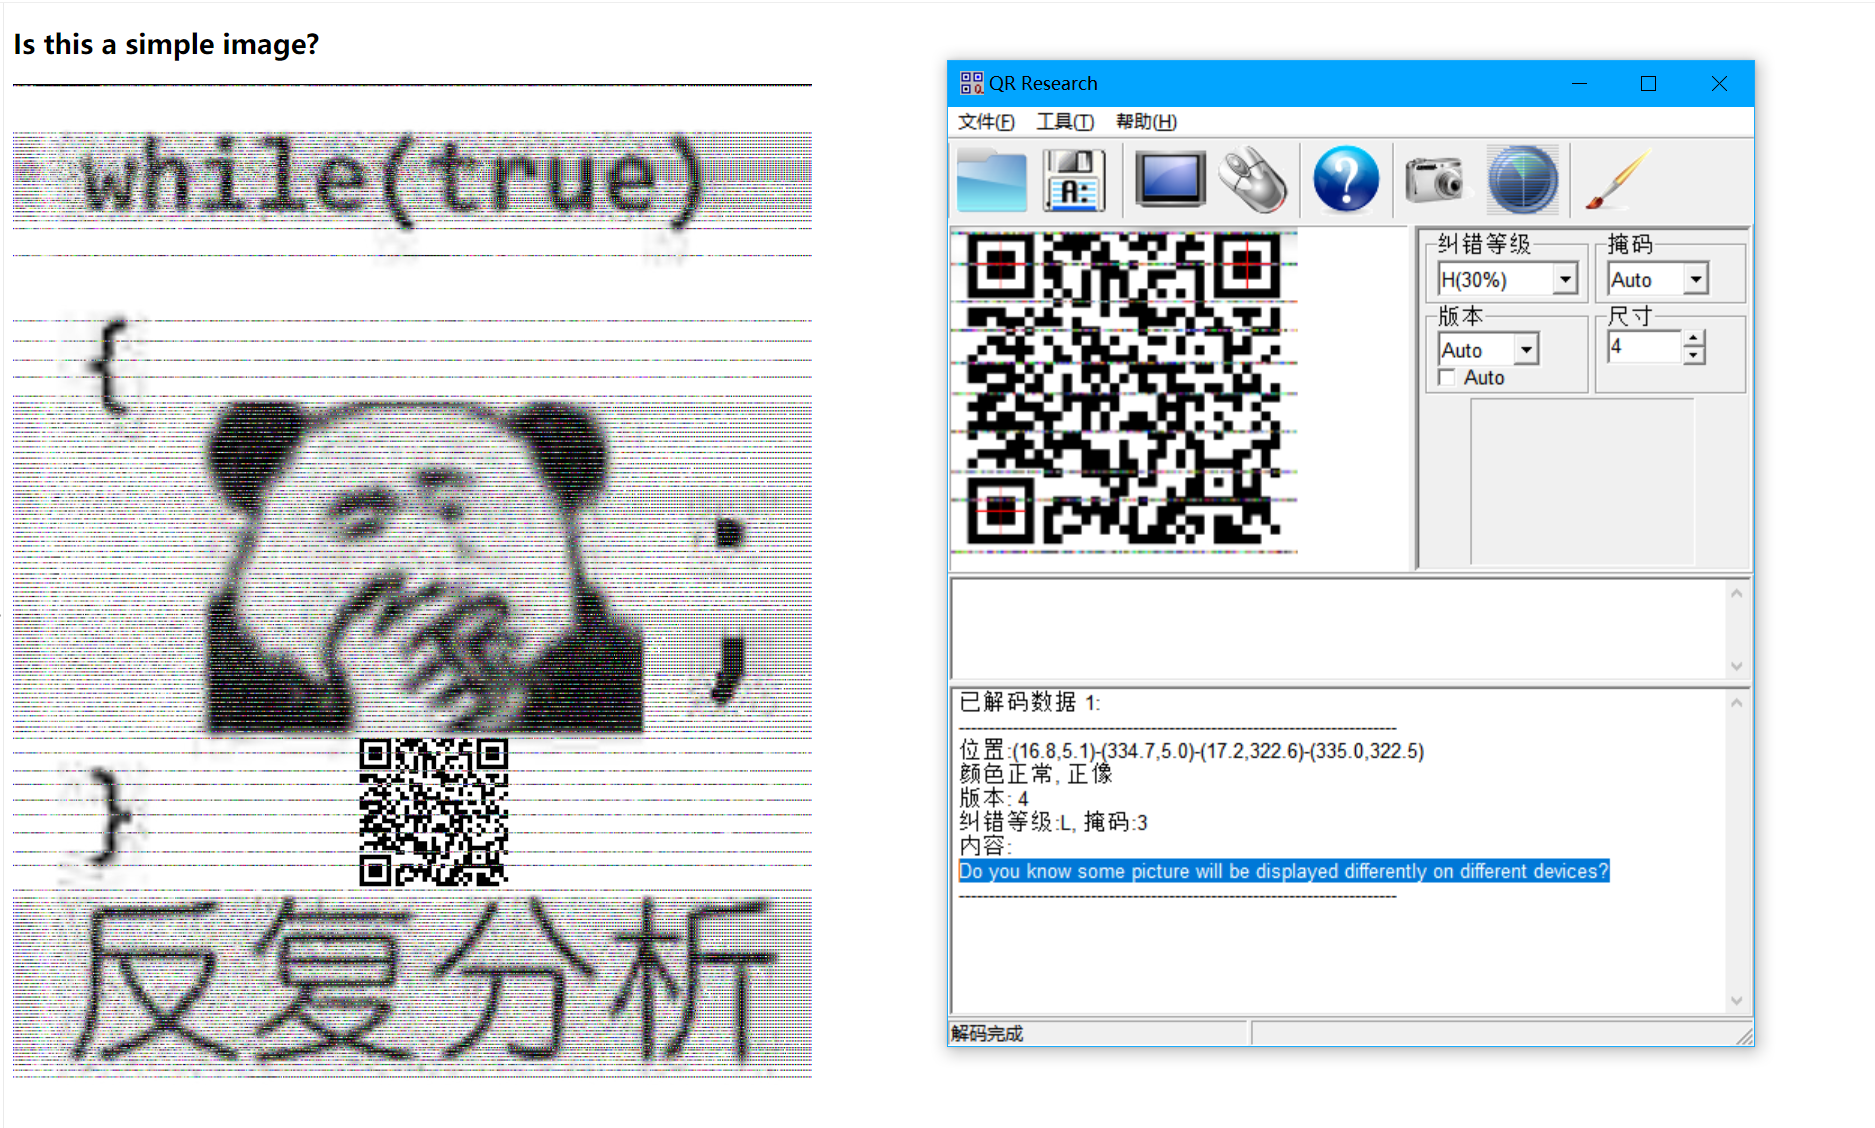Image resolution: width=1875 pixels, height=1128 pixels.
Task: Open the 帮助(H) menu
Action: tap(1146, 122)
